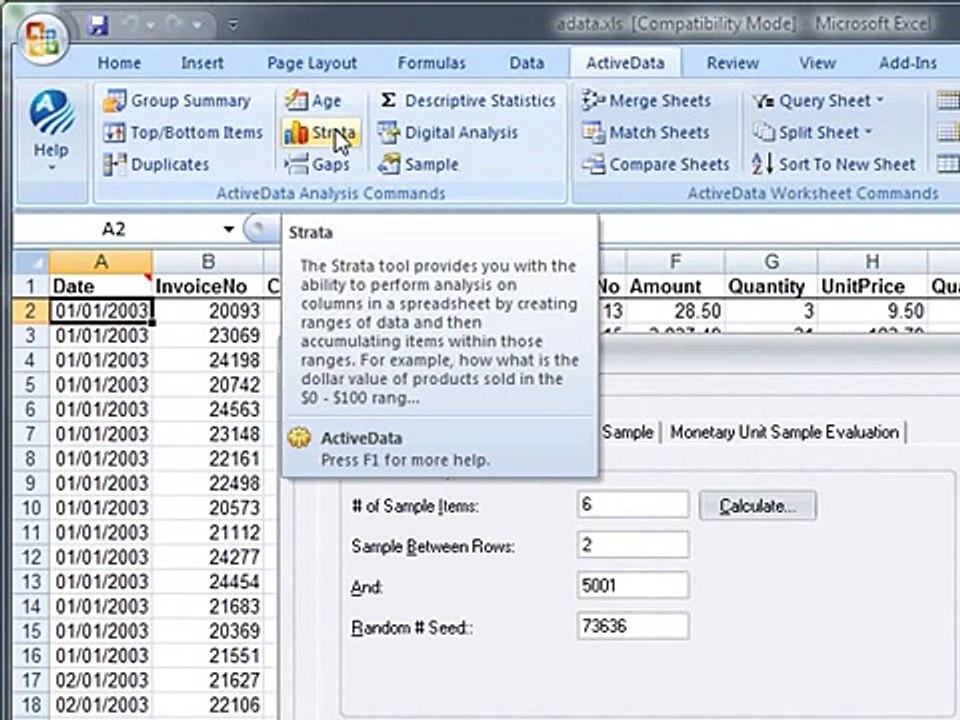Open the Age analysis tool
The height and width of the screenshot is (720, 960).
click(x=313, y=100)
